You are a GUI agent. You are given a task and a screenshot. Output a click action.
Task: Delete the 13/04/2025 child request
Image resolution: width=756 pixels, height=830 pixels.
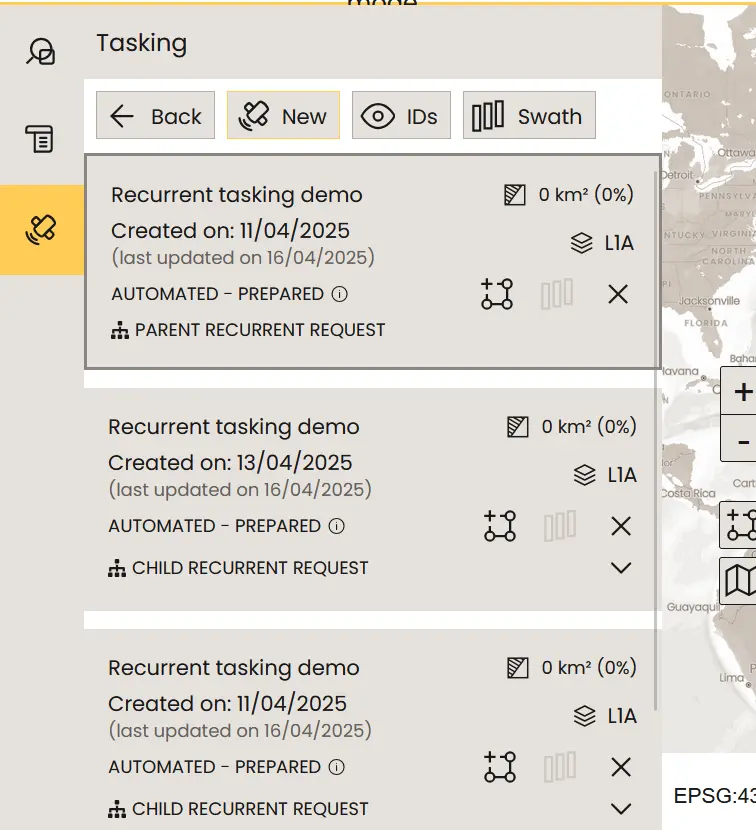coord(621,526)
